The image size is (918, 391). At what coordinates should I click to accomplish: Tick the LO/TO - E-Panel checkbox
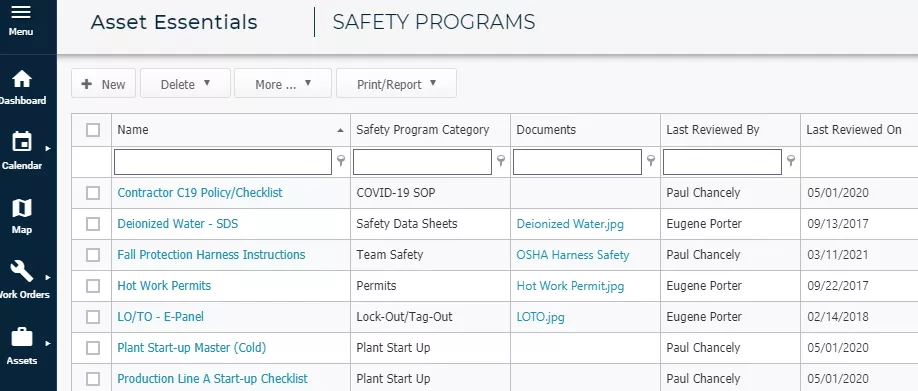coord(93,317)
